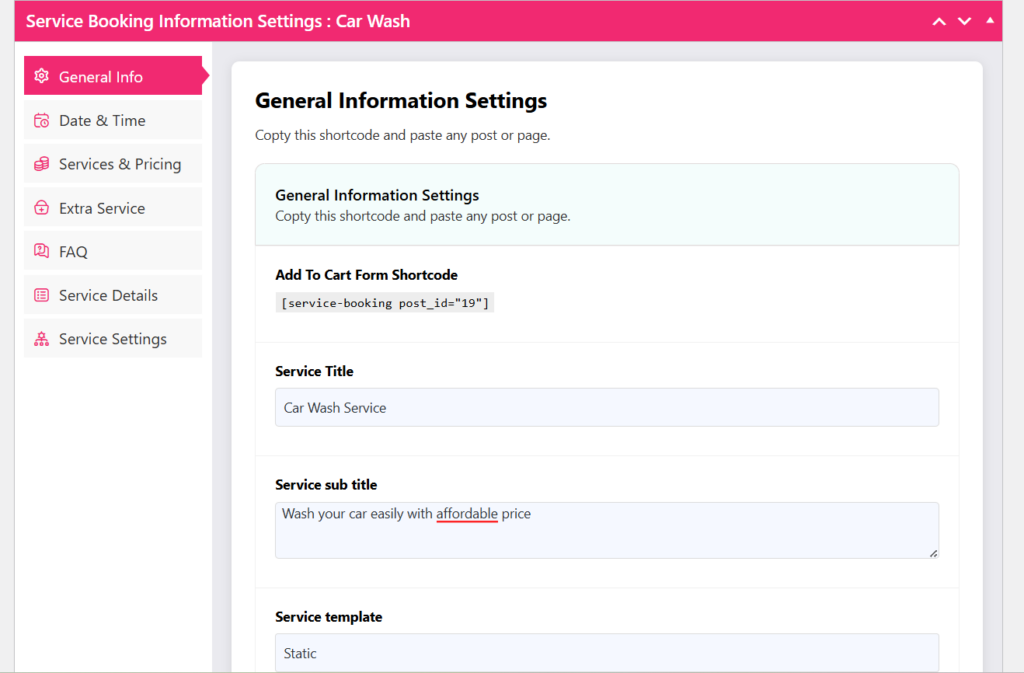Click the Date & Time calendar icon

pyautogui.click(x=42, y=120)
